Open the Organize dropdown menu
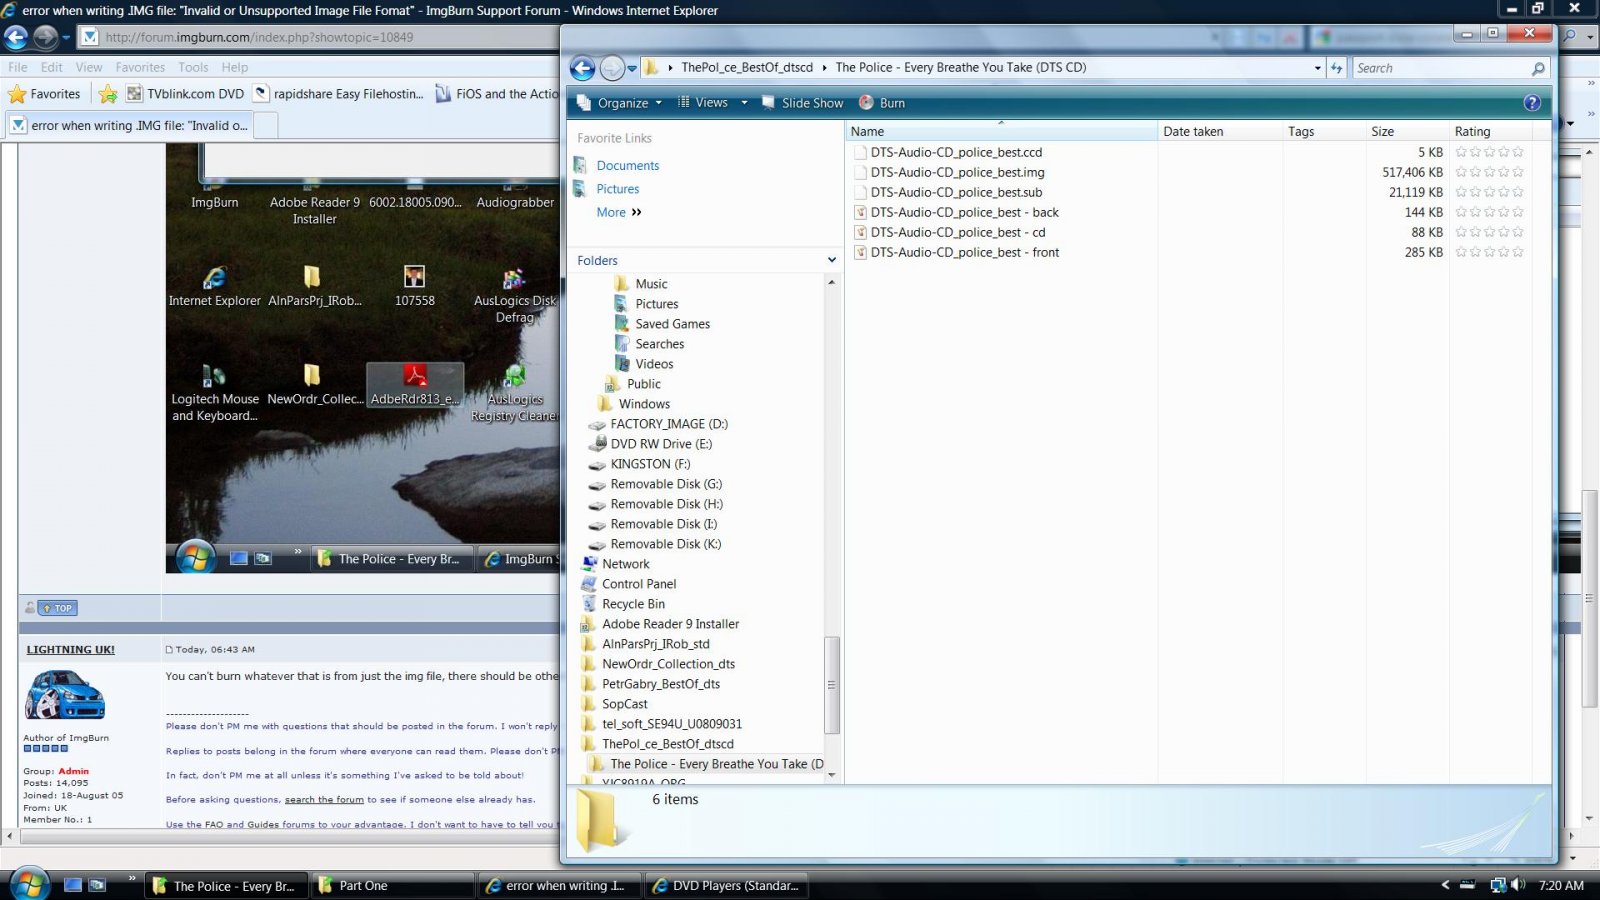The width and height of the screenshot is (1600, 900). [620, 103]
